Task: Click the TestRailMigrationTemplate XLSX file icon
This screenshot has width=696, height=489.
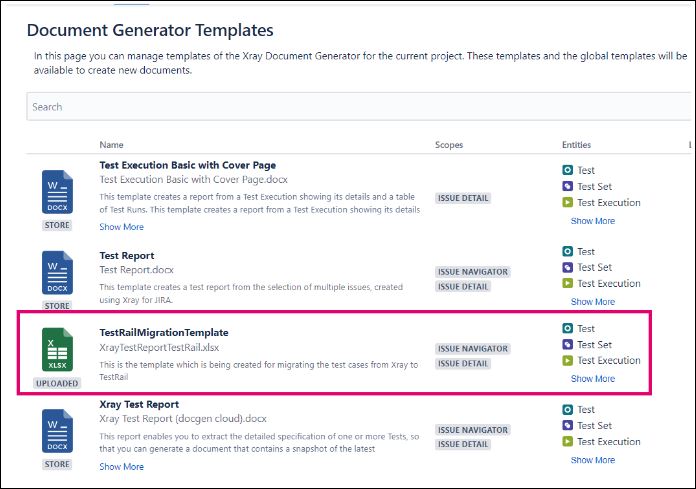Action: click(56, 350)
